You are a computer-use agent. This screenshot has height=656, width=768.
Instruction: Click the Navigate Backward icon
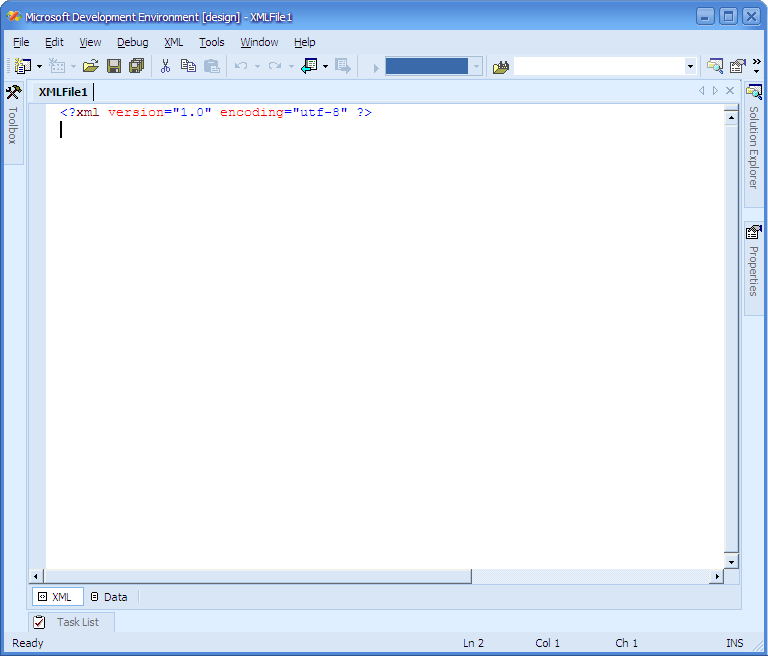point(309,66)
